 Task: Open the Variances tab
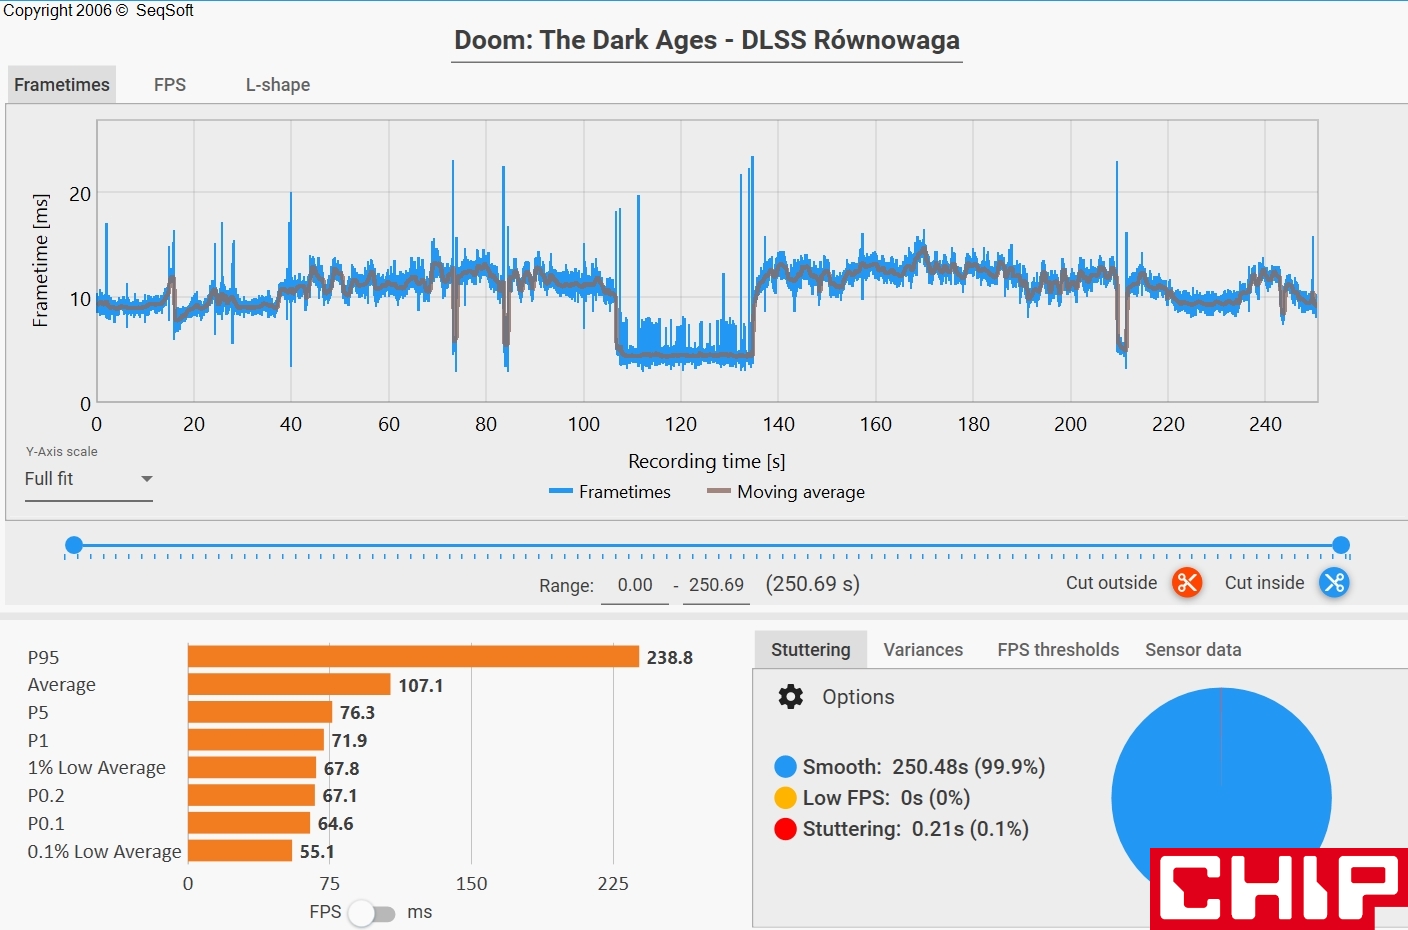(923, 650)
